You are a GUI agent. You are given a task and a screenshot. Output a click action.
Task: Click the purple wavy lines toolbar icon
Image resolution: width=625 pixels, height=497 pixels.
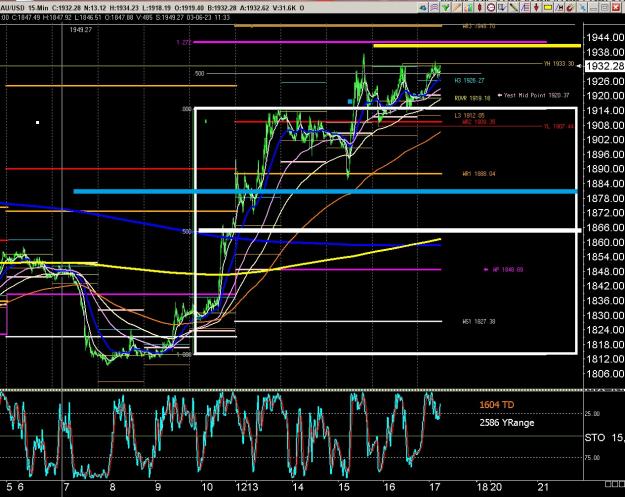click(434, 8)
